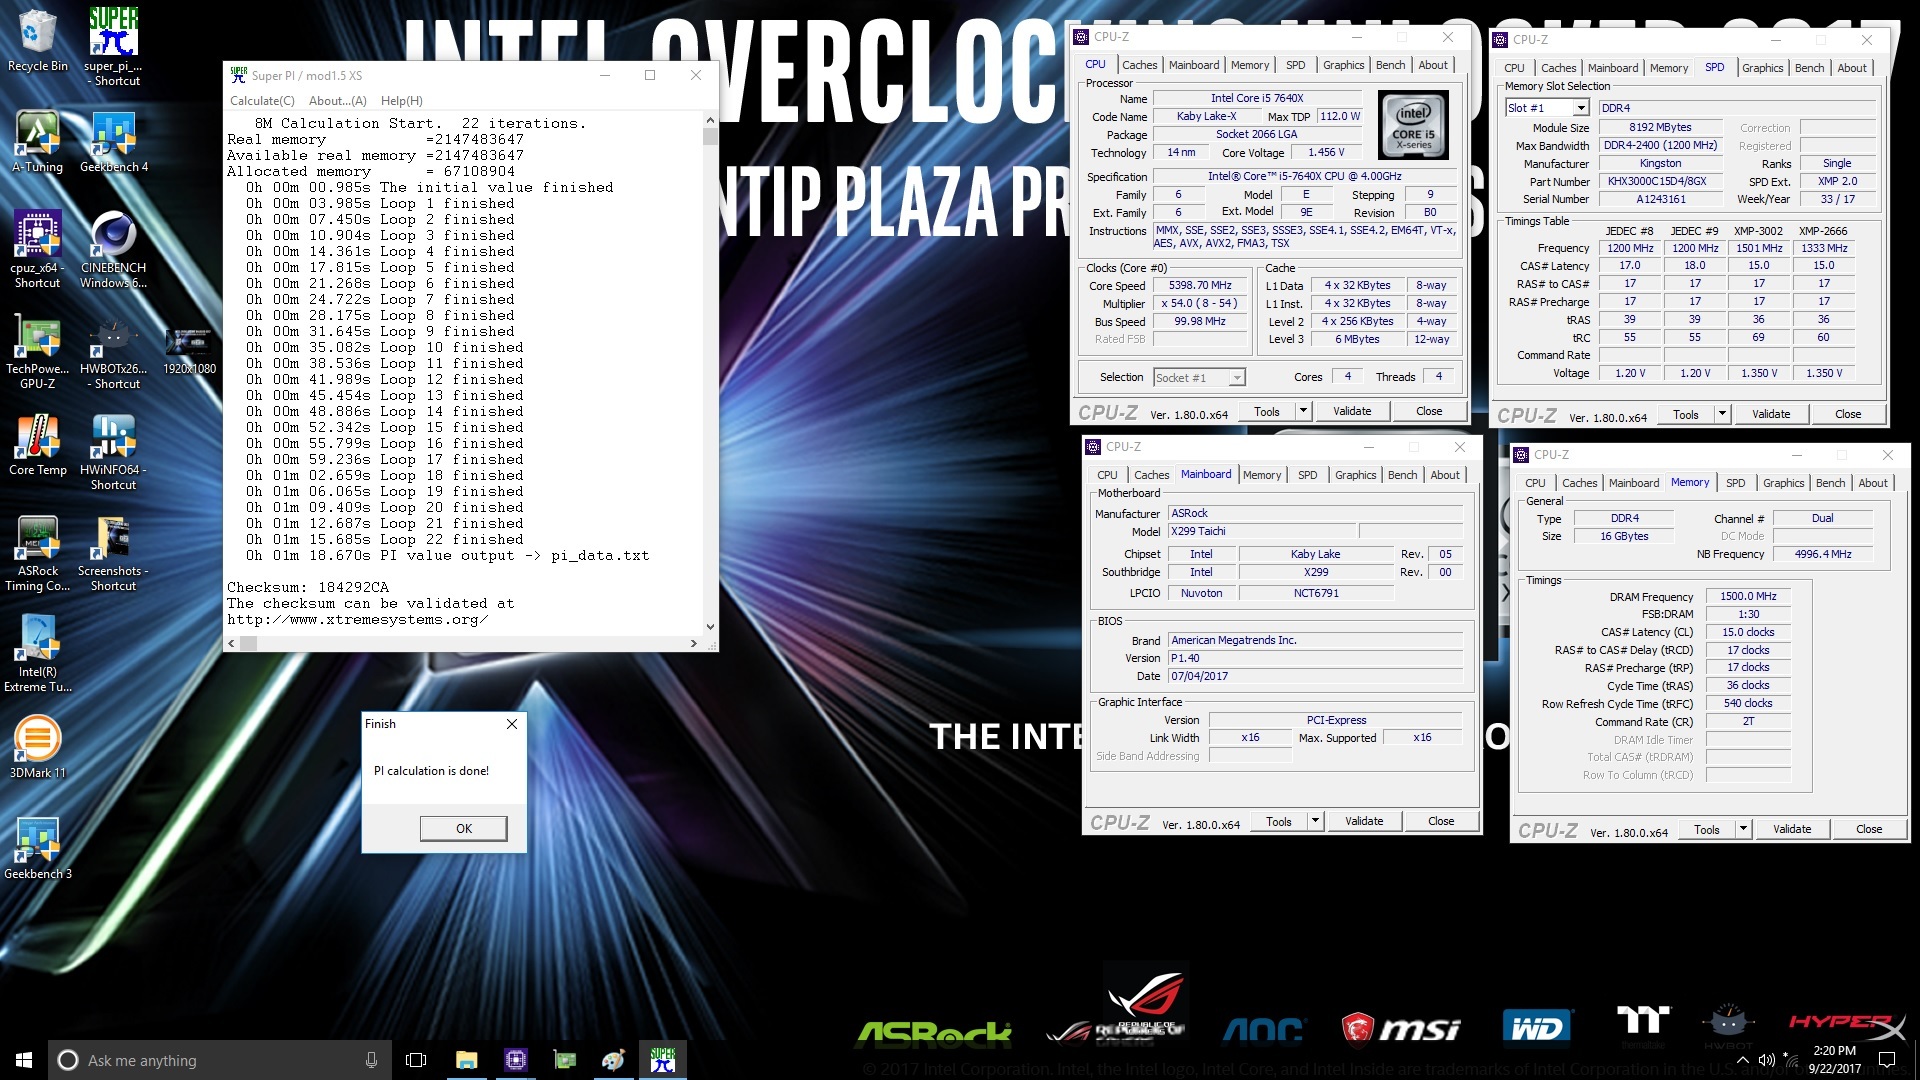The height and width of the screenshot is (1080, 1920).
Task: Open the Help(H) menu in Super PI
Action: point(402,101)
